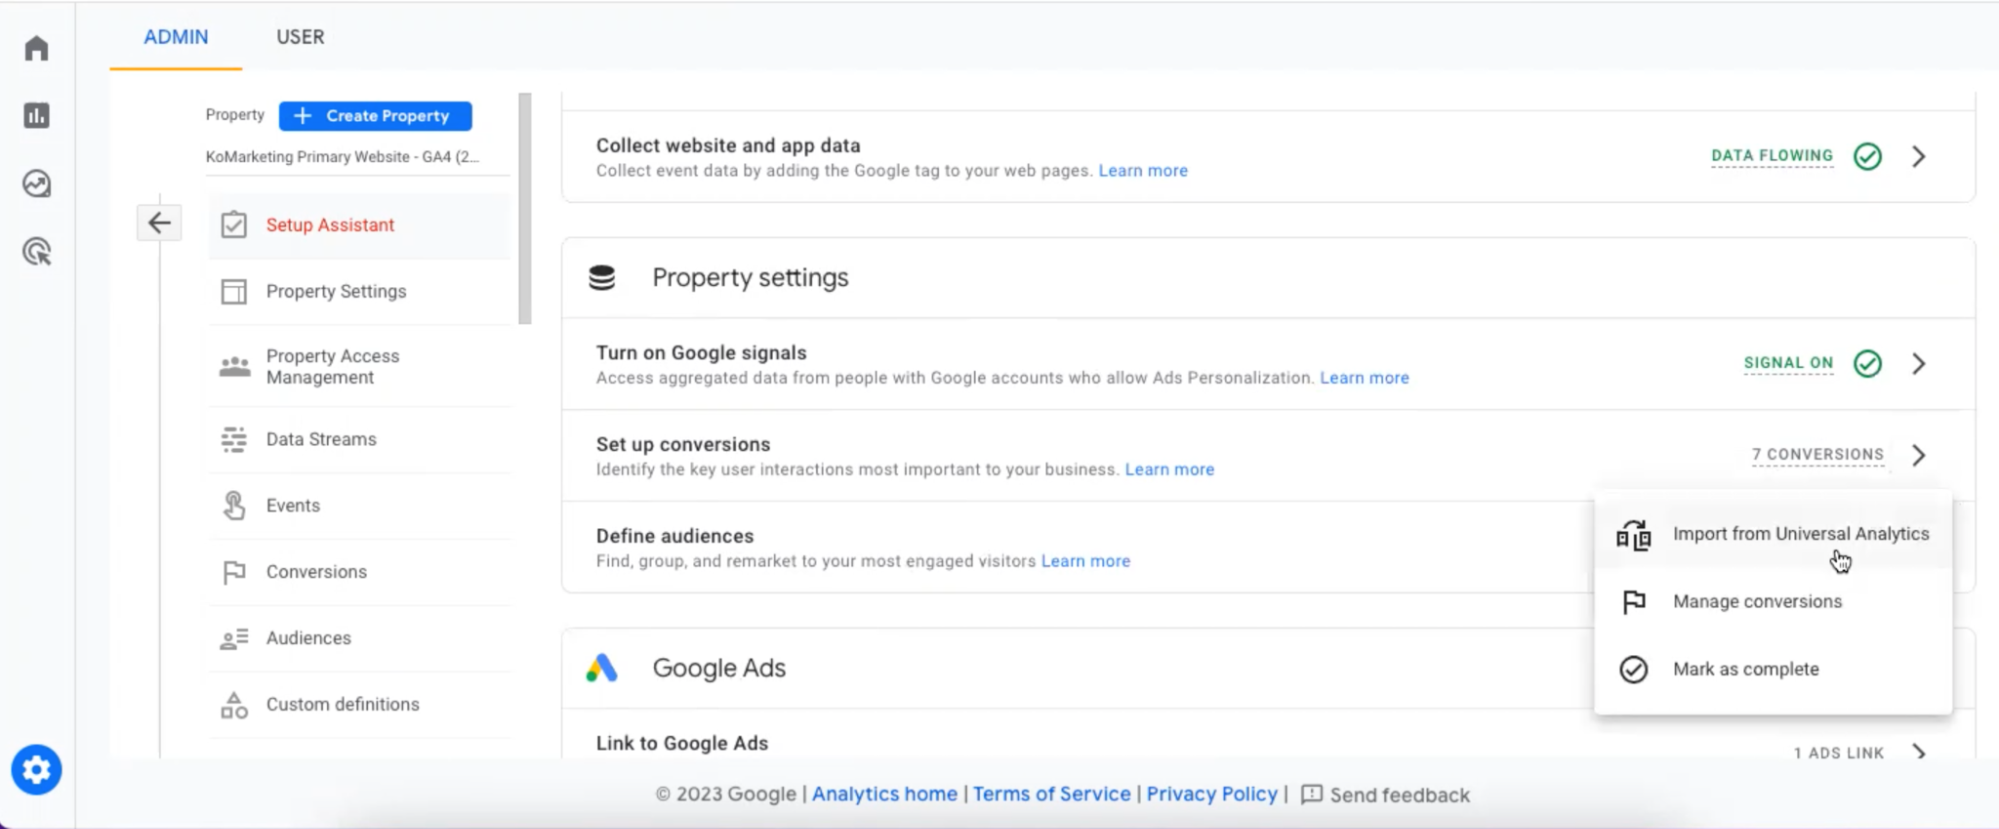Click the Link to Google Ads row title

pyautogui.click(x=682, y=743)
